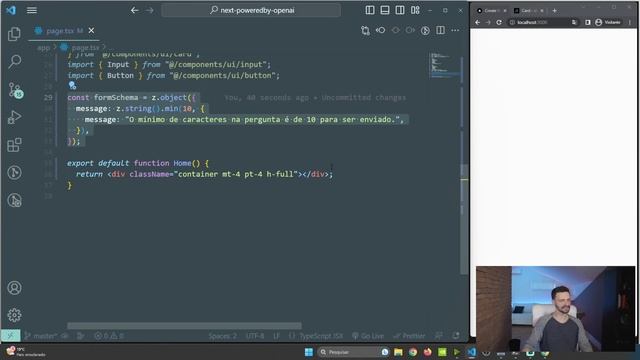Click the next-poweredby-openai command center search
This screenshot has height=360, width=640.
(251, 10)
